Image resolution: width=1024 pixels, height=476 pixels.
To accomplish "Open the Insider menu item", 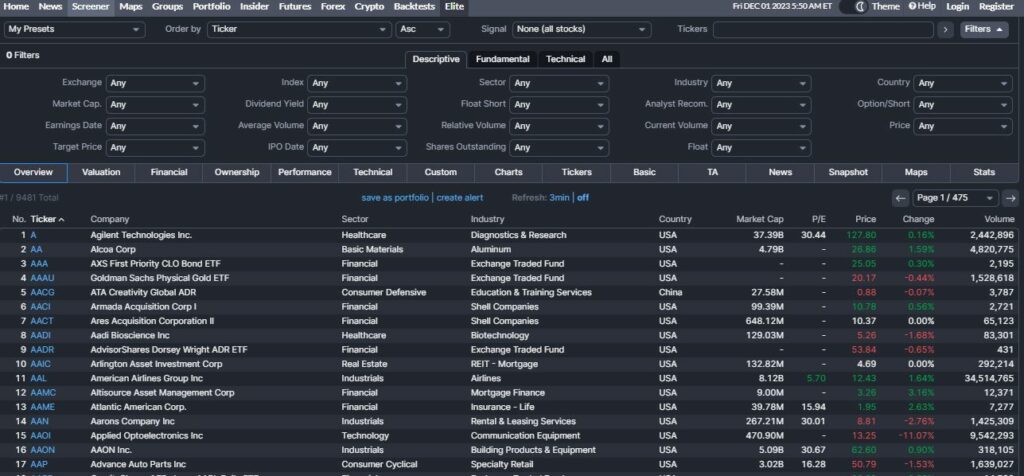I will click(254, 7).
